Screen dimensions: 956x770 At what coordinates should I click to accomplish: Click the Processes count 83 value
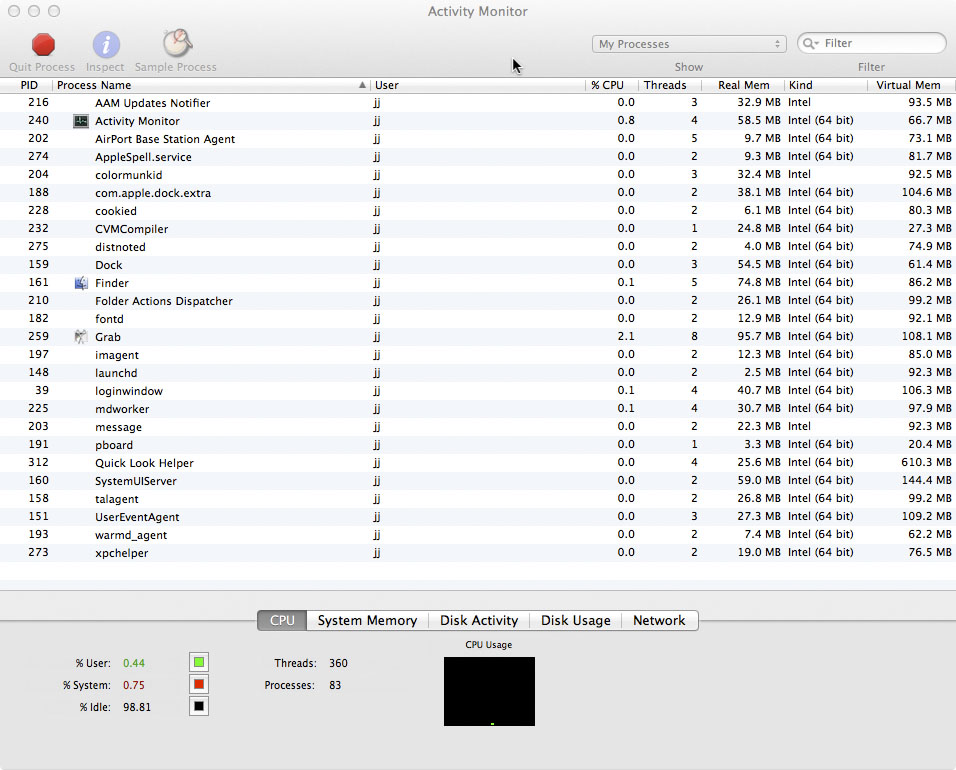[335, 685]
